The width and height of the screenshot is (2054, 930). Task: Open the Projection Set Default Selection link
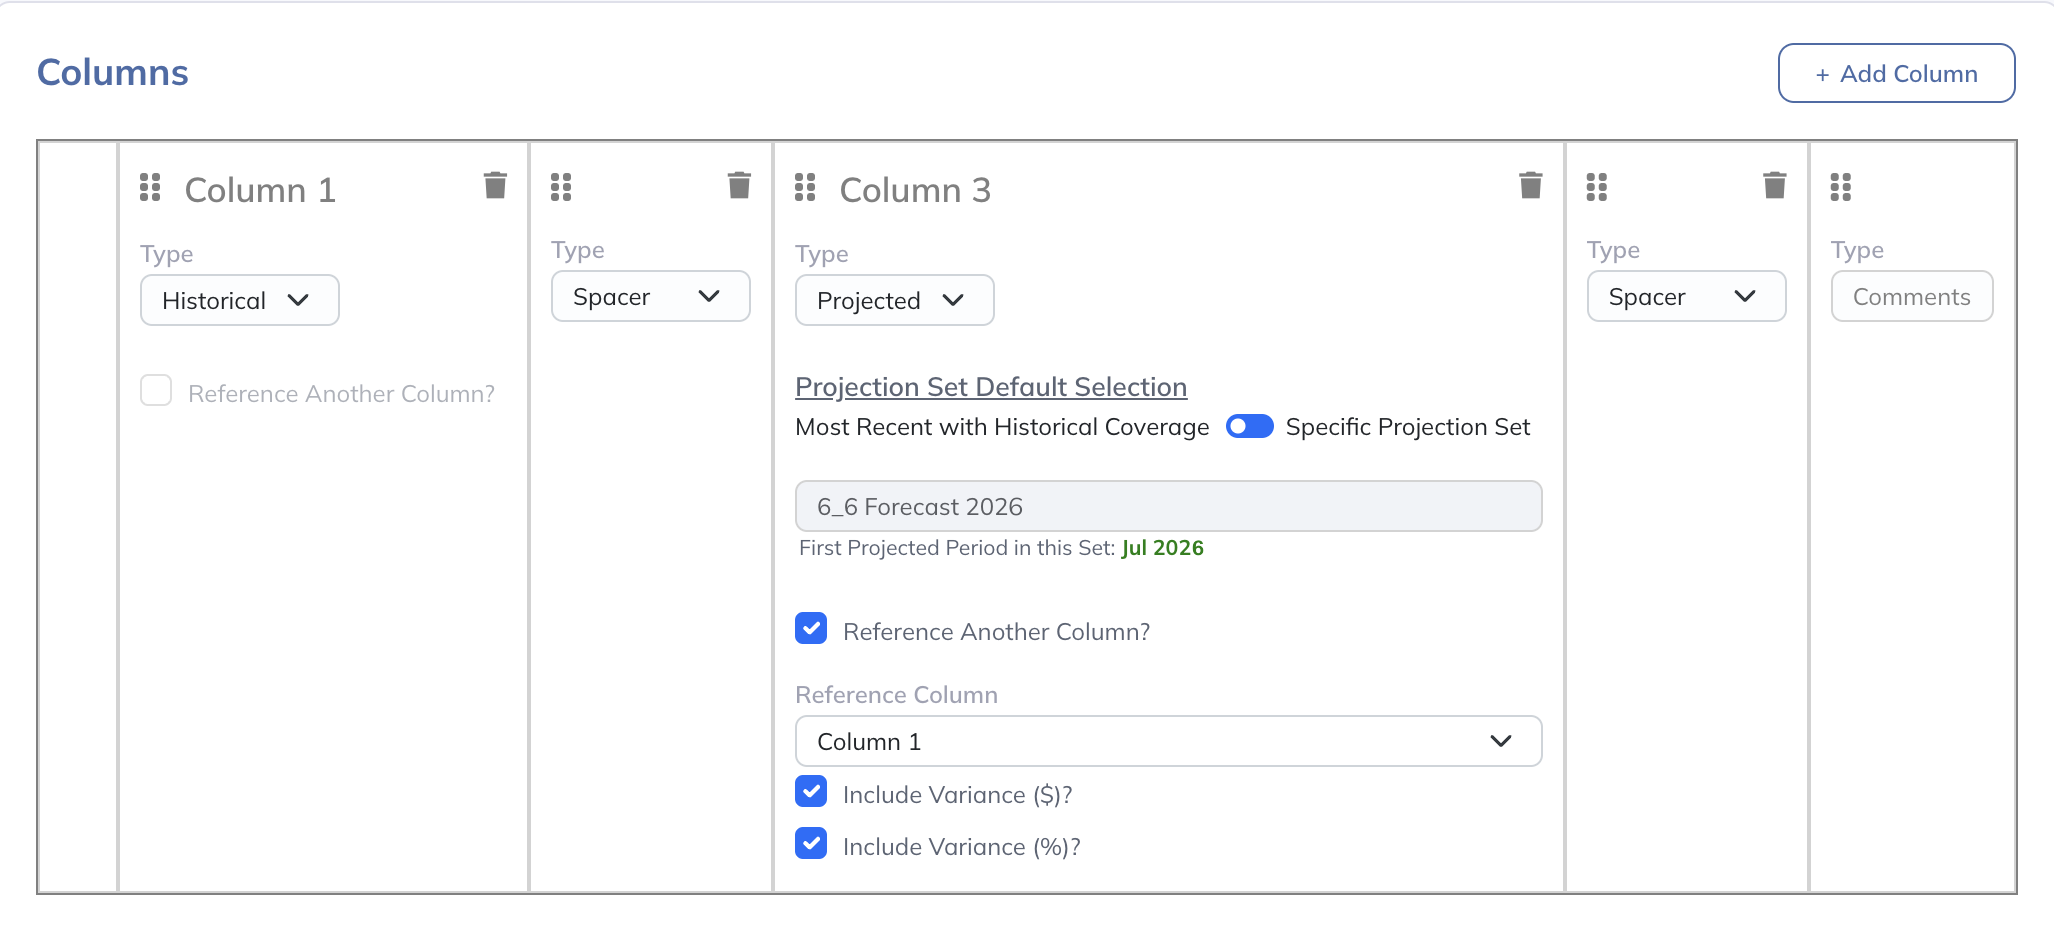coord(991,387)
